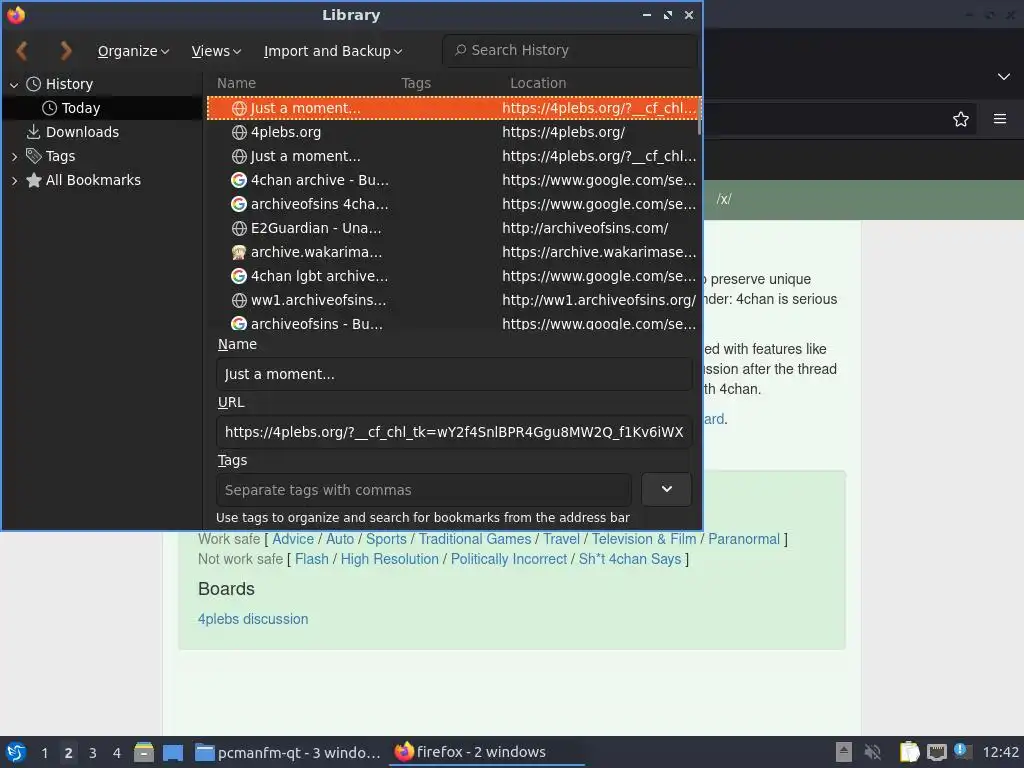The image size is (1024, 768).
Task: Click the history list scrollbar
Action: pyautogui.click(x=699, y=116)
